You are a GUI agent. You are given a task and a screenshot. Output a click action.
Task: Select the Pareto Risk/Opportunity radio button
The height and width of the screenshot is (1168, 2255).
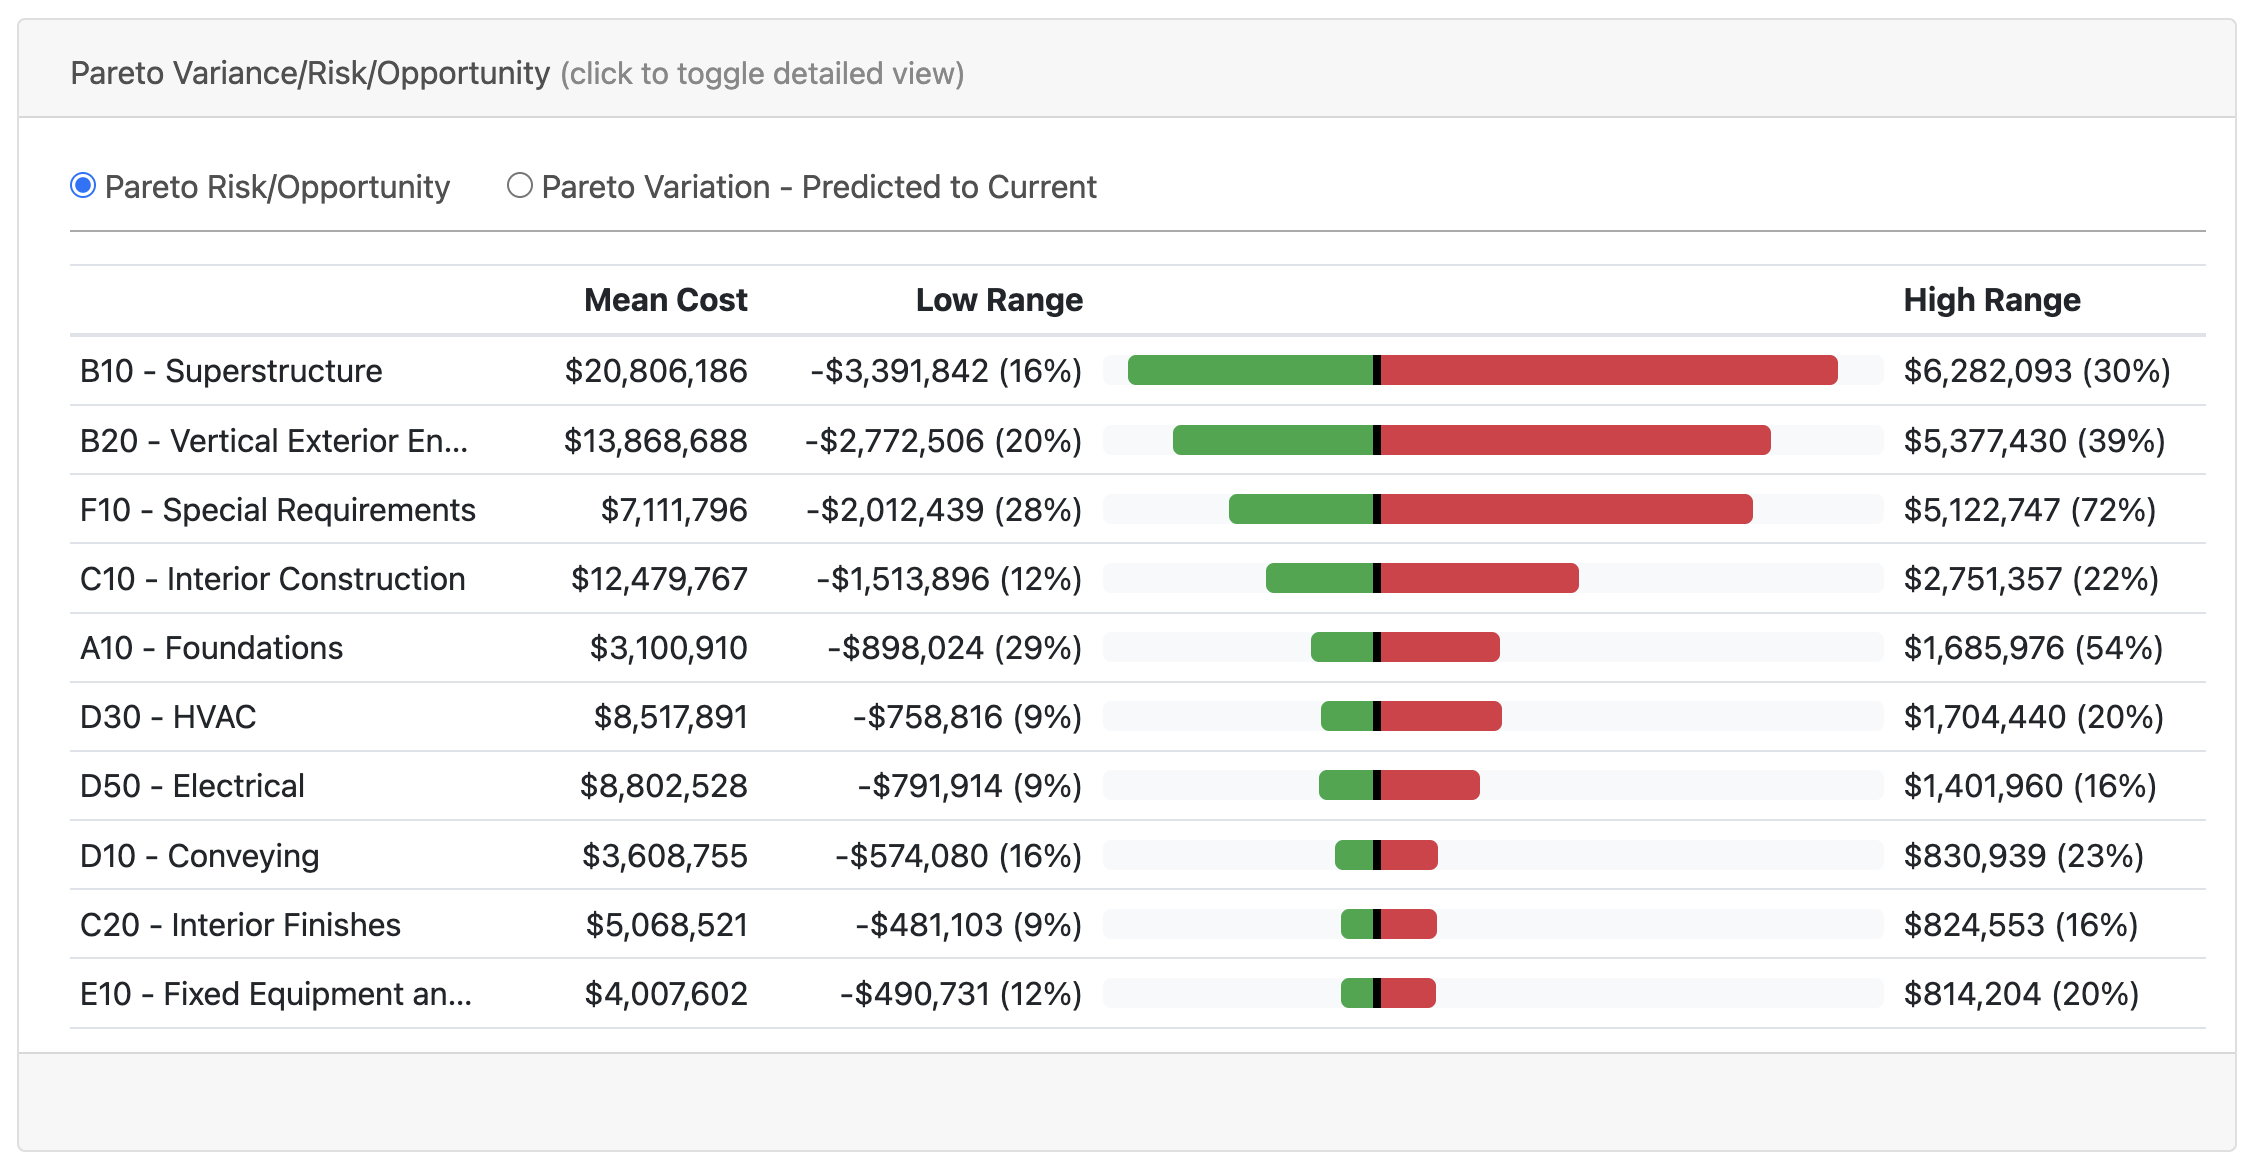83,186
